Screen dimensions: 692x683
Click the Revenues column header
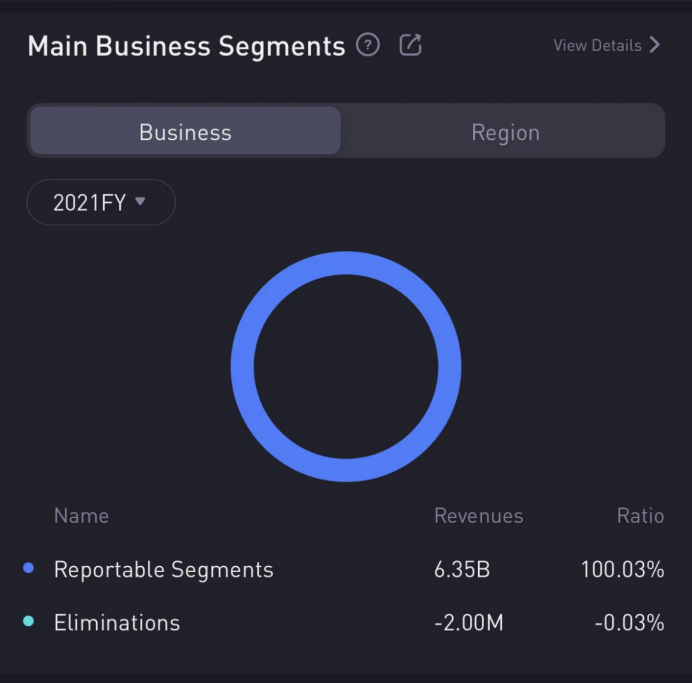478,516
